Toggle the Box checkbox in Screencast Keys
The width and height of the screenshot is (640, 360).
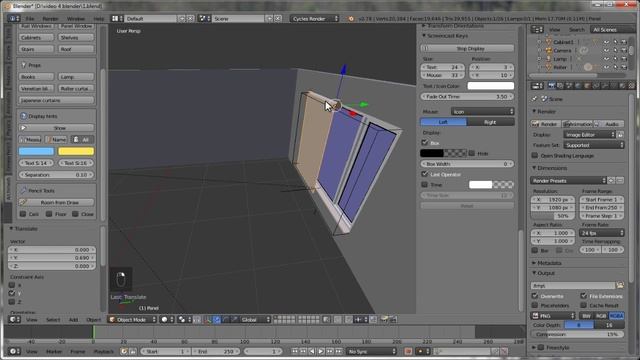coord(425,142)
